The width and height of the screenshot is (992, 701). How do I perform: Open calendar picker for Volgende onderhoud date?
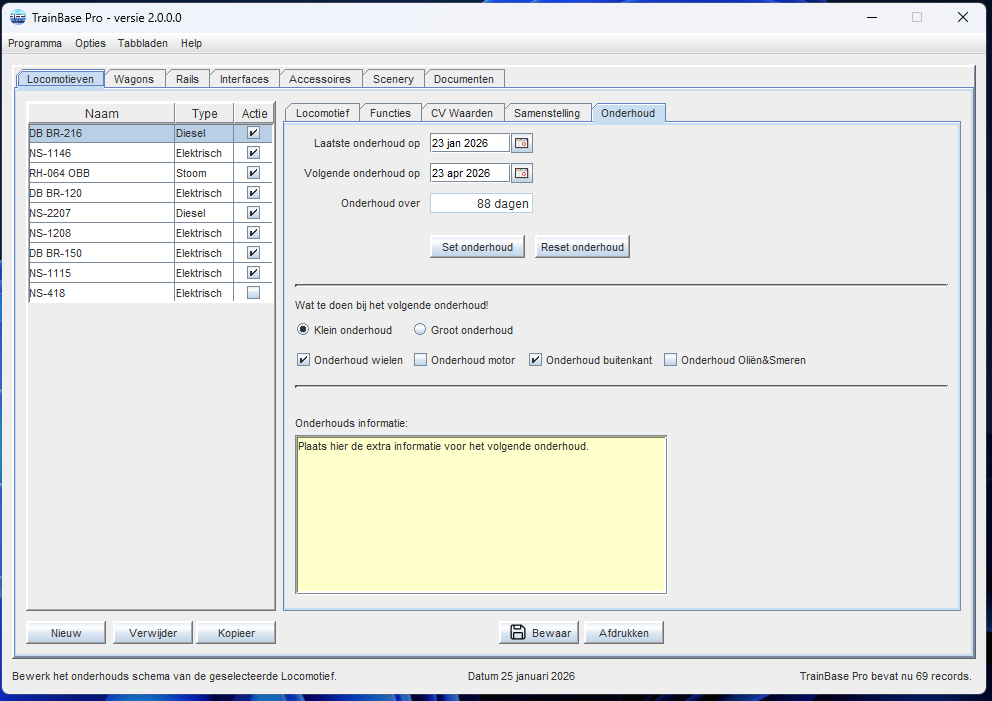click(522, 173)
